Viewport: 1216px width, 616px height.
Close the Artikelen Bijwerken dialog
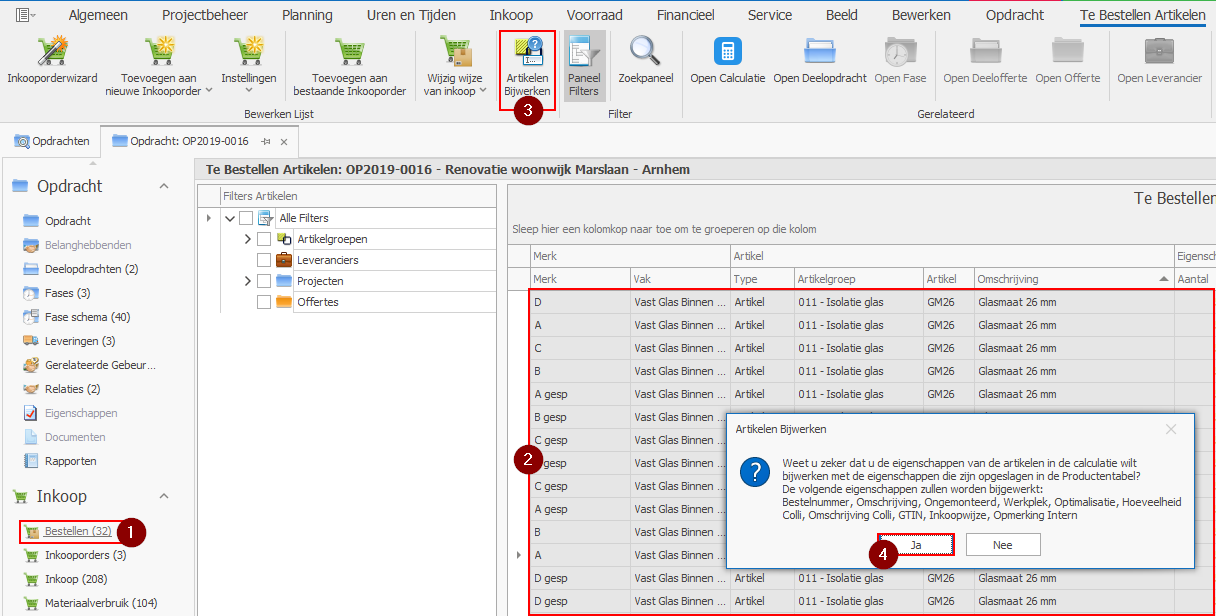click(x=1171, y=429)
